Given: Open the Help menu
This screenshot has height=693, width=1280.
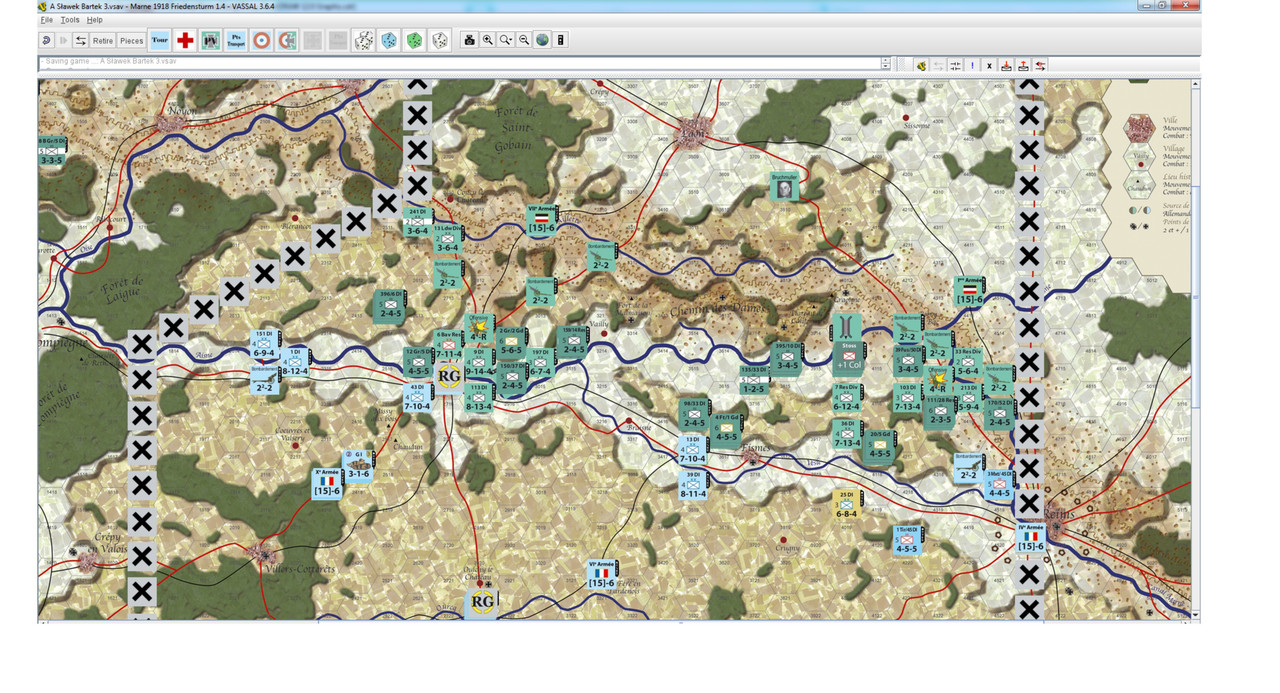Looking at the screenshot, I should coord(94,20).
